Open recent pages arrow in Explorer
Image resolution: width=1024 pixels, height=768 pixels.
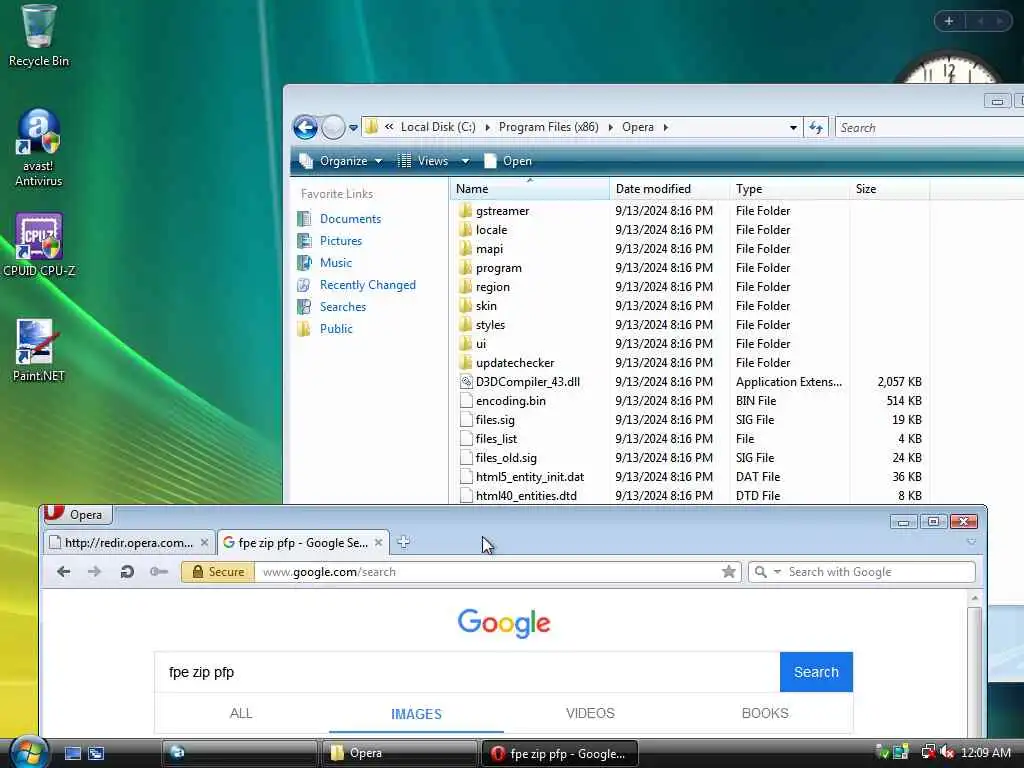click(x=353, y=128)
